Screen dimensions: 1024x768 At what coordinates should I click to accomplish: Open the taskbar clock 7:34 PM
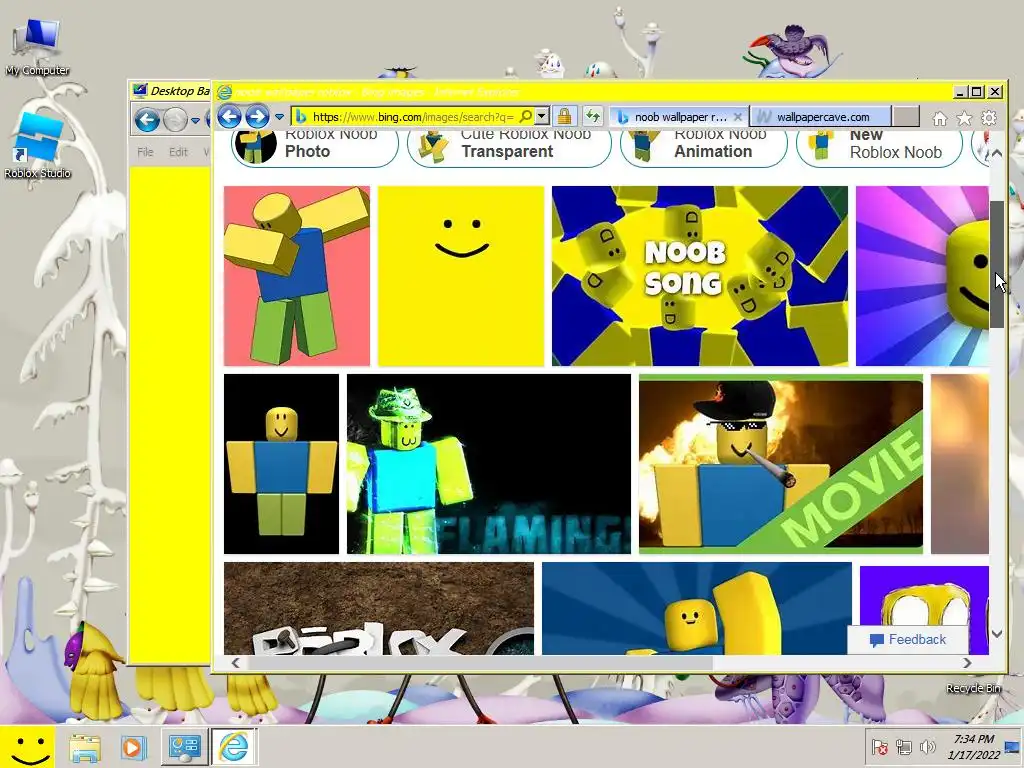coord(974,746)
